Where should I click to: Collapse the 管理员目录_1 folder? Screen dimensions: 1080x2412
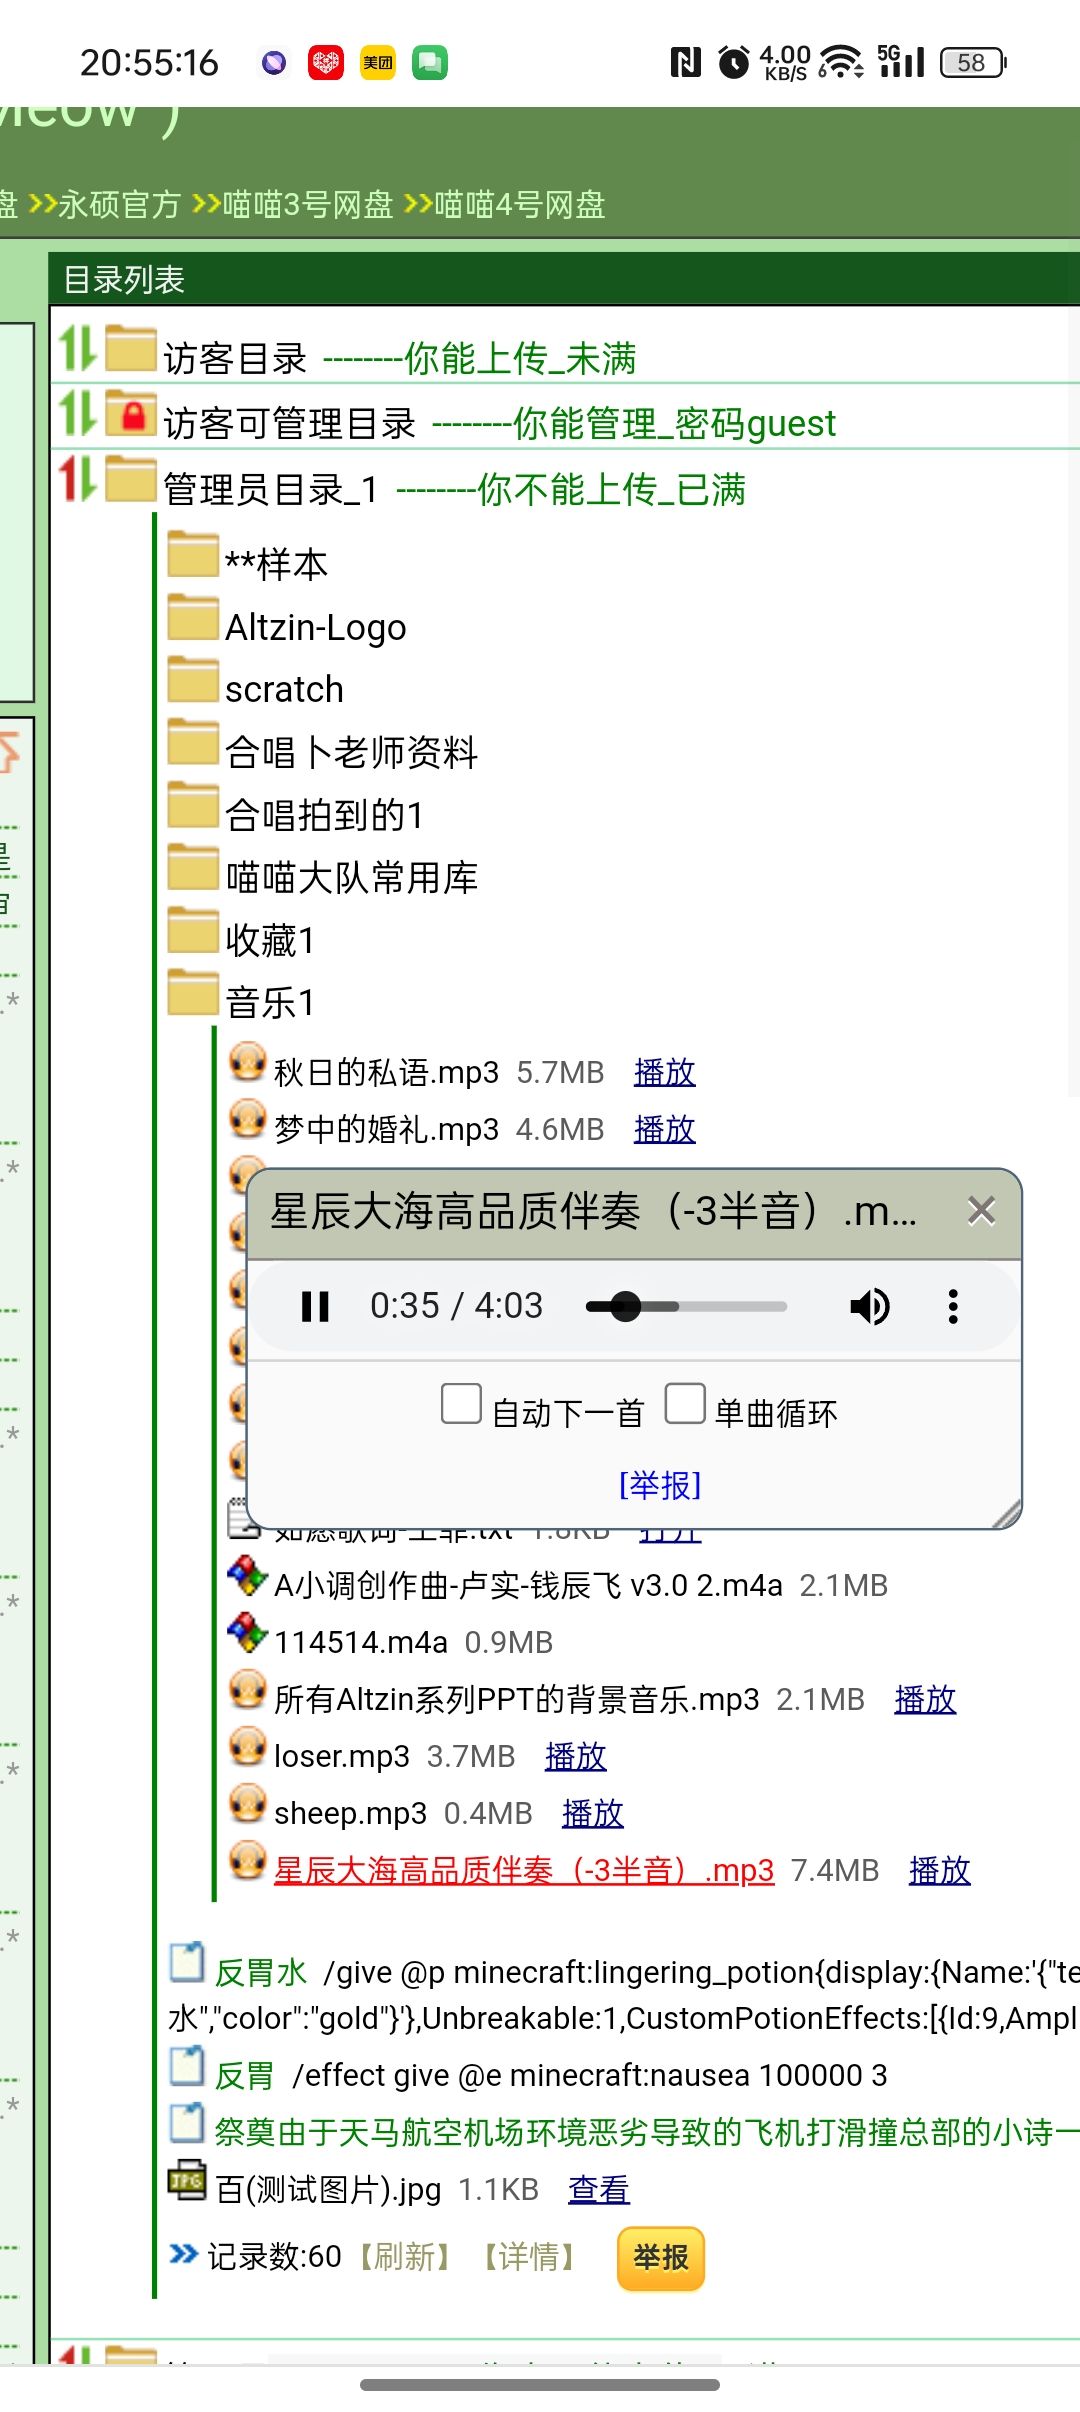point(270,489)
